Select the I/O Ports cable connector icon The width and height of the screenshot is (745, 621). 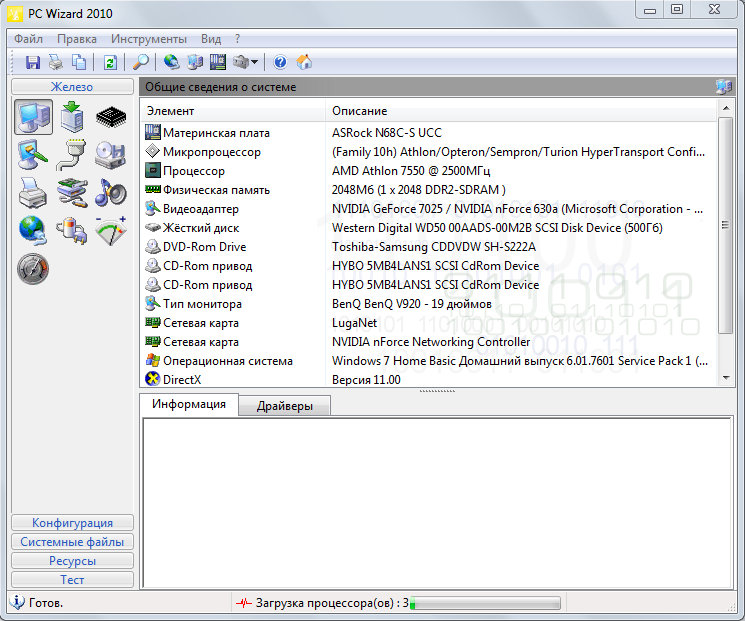pyautogui.click(x=72, y=155)
